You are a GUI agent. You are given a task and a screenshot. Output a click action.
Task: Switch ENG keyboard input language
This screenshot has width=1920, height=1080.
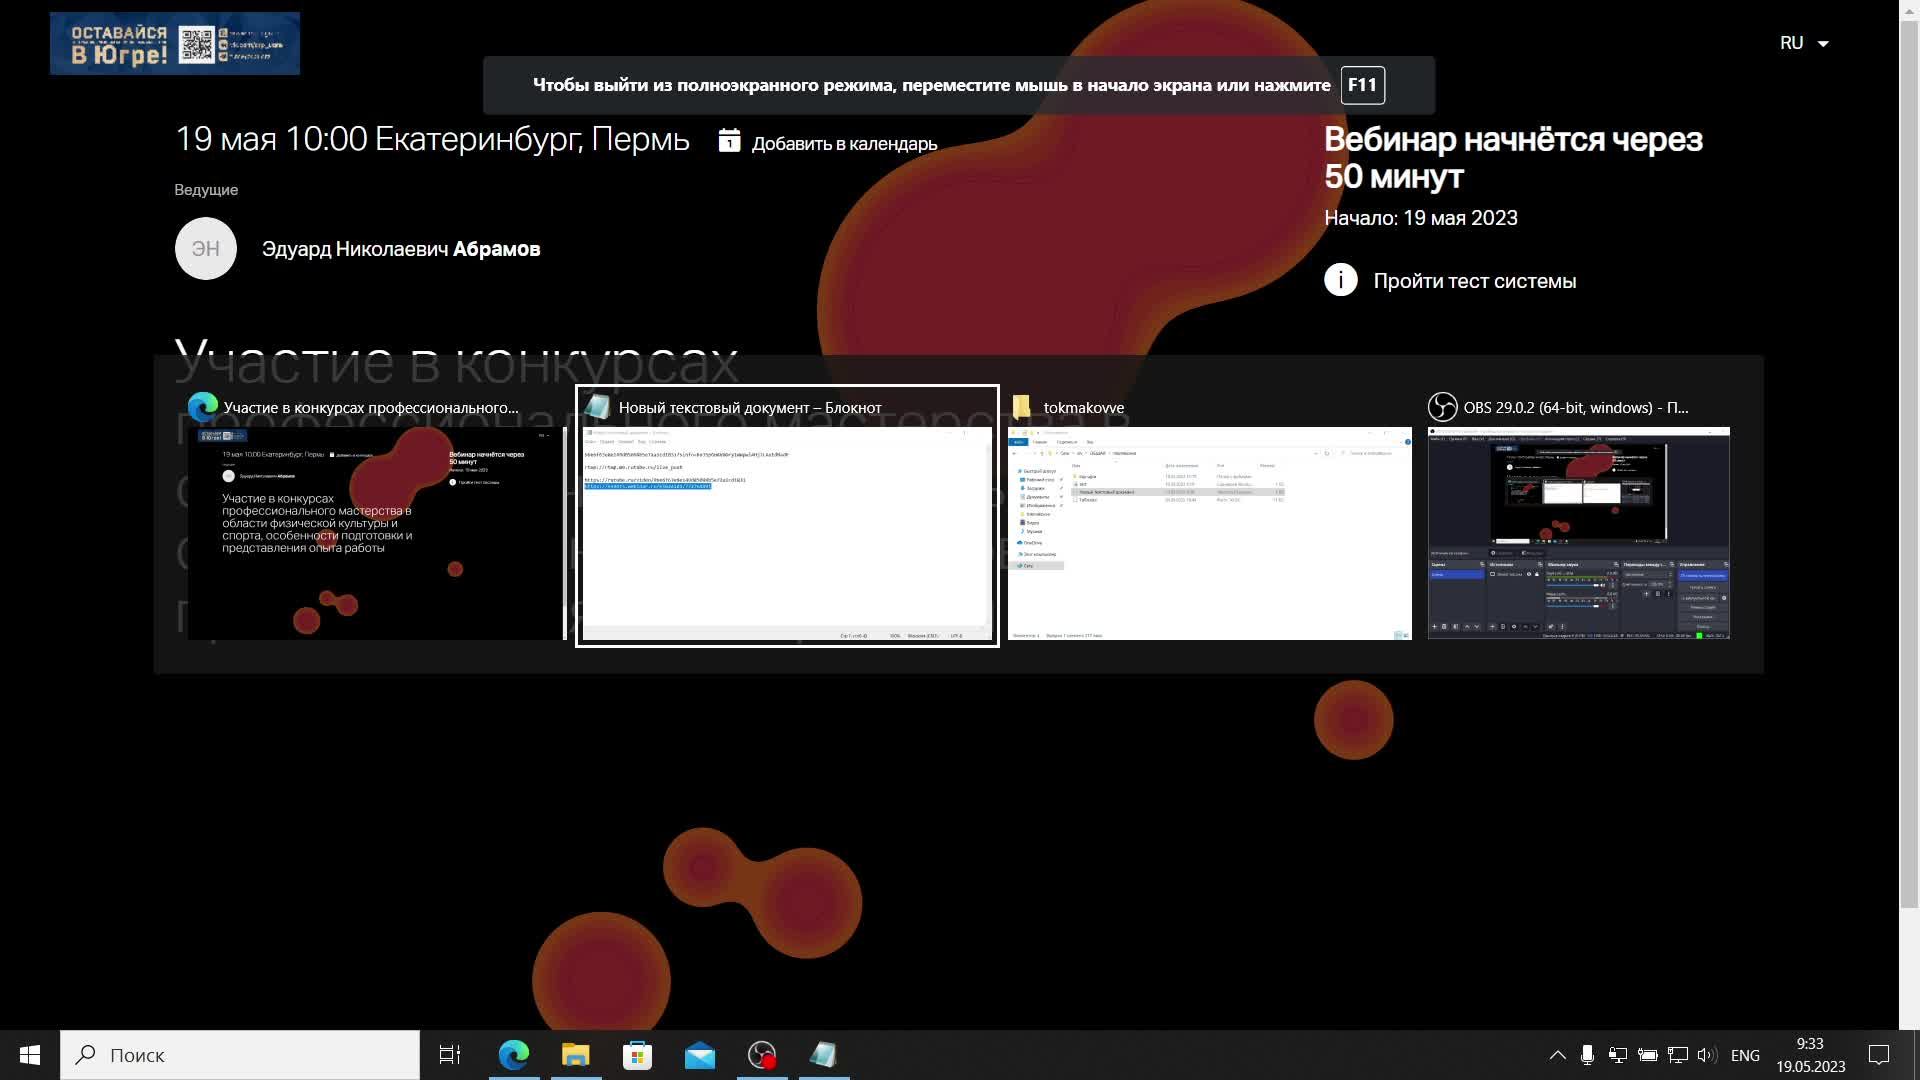tap(1745, 1055)
